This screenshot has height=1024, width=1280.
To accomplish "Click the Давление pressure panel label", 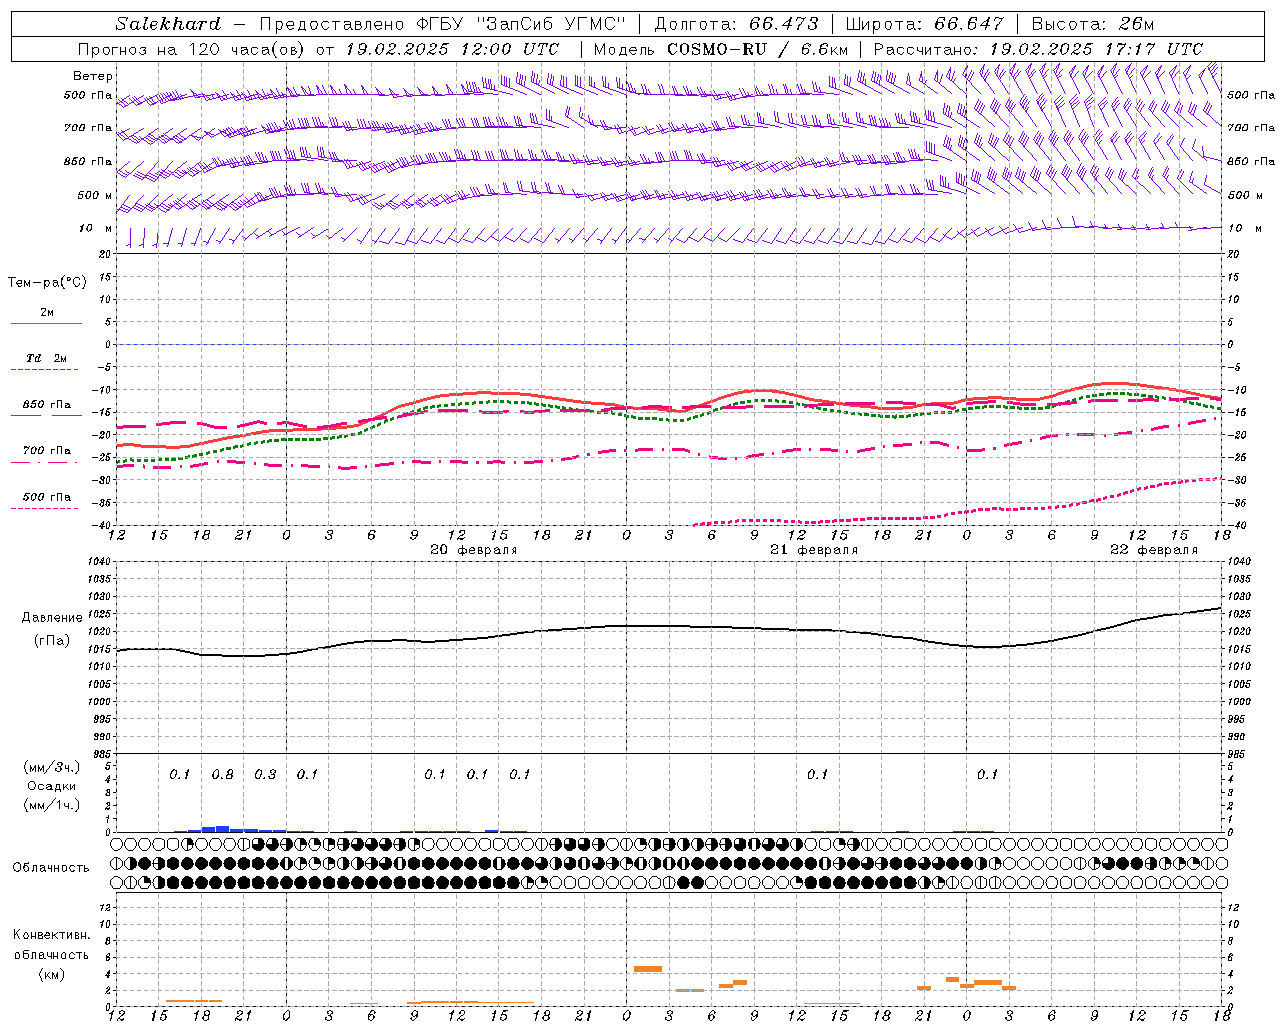I will tap(52, 618).
